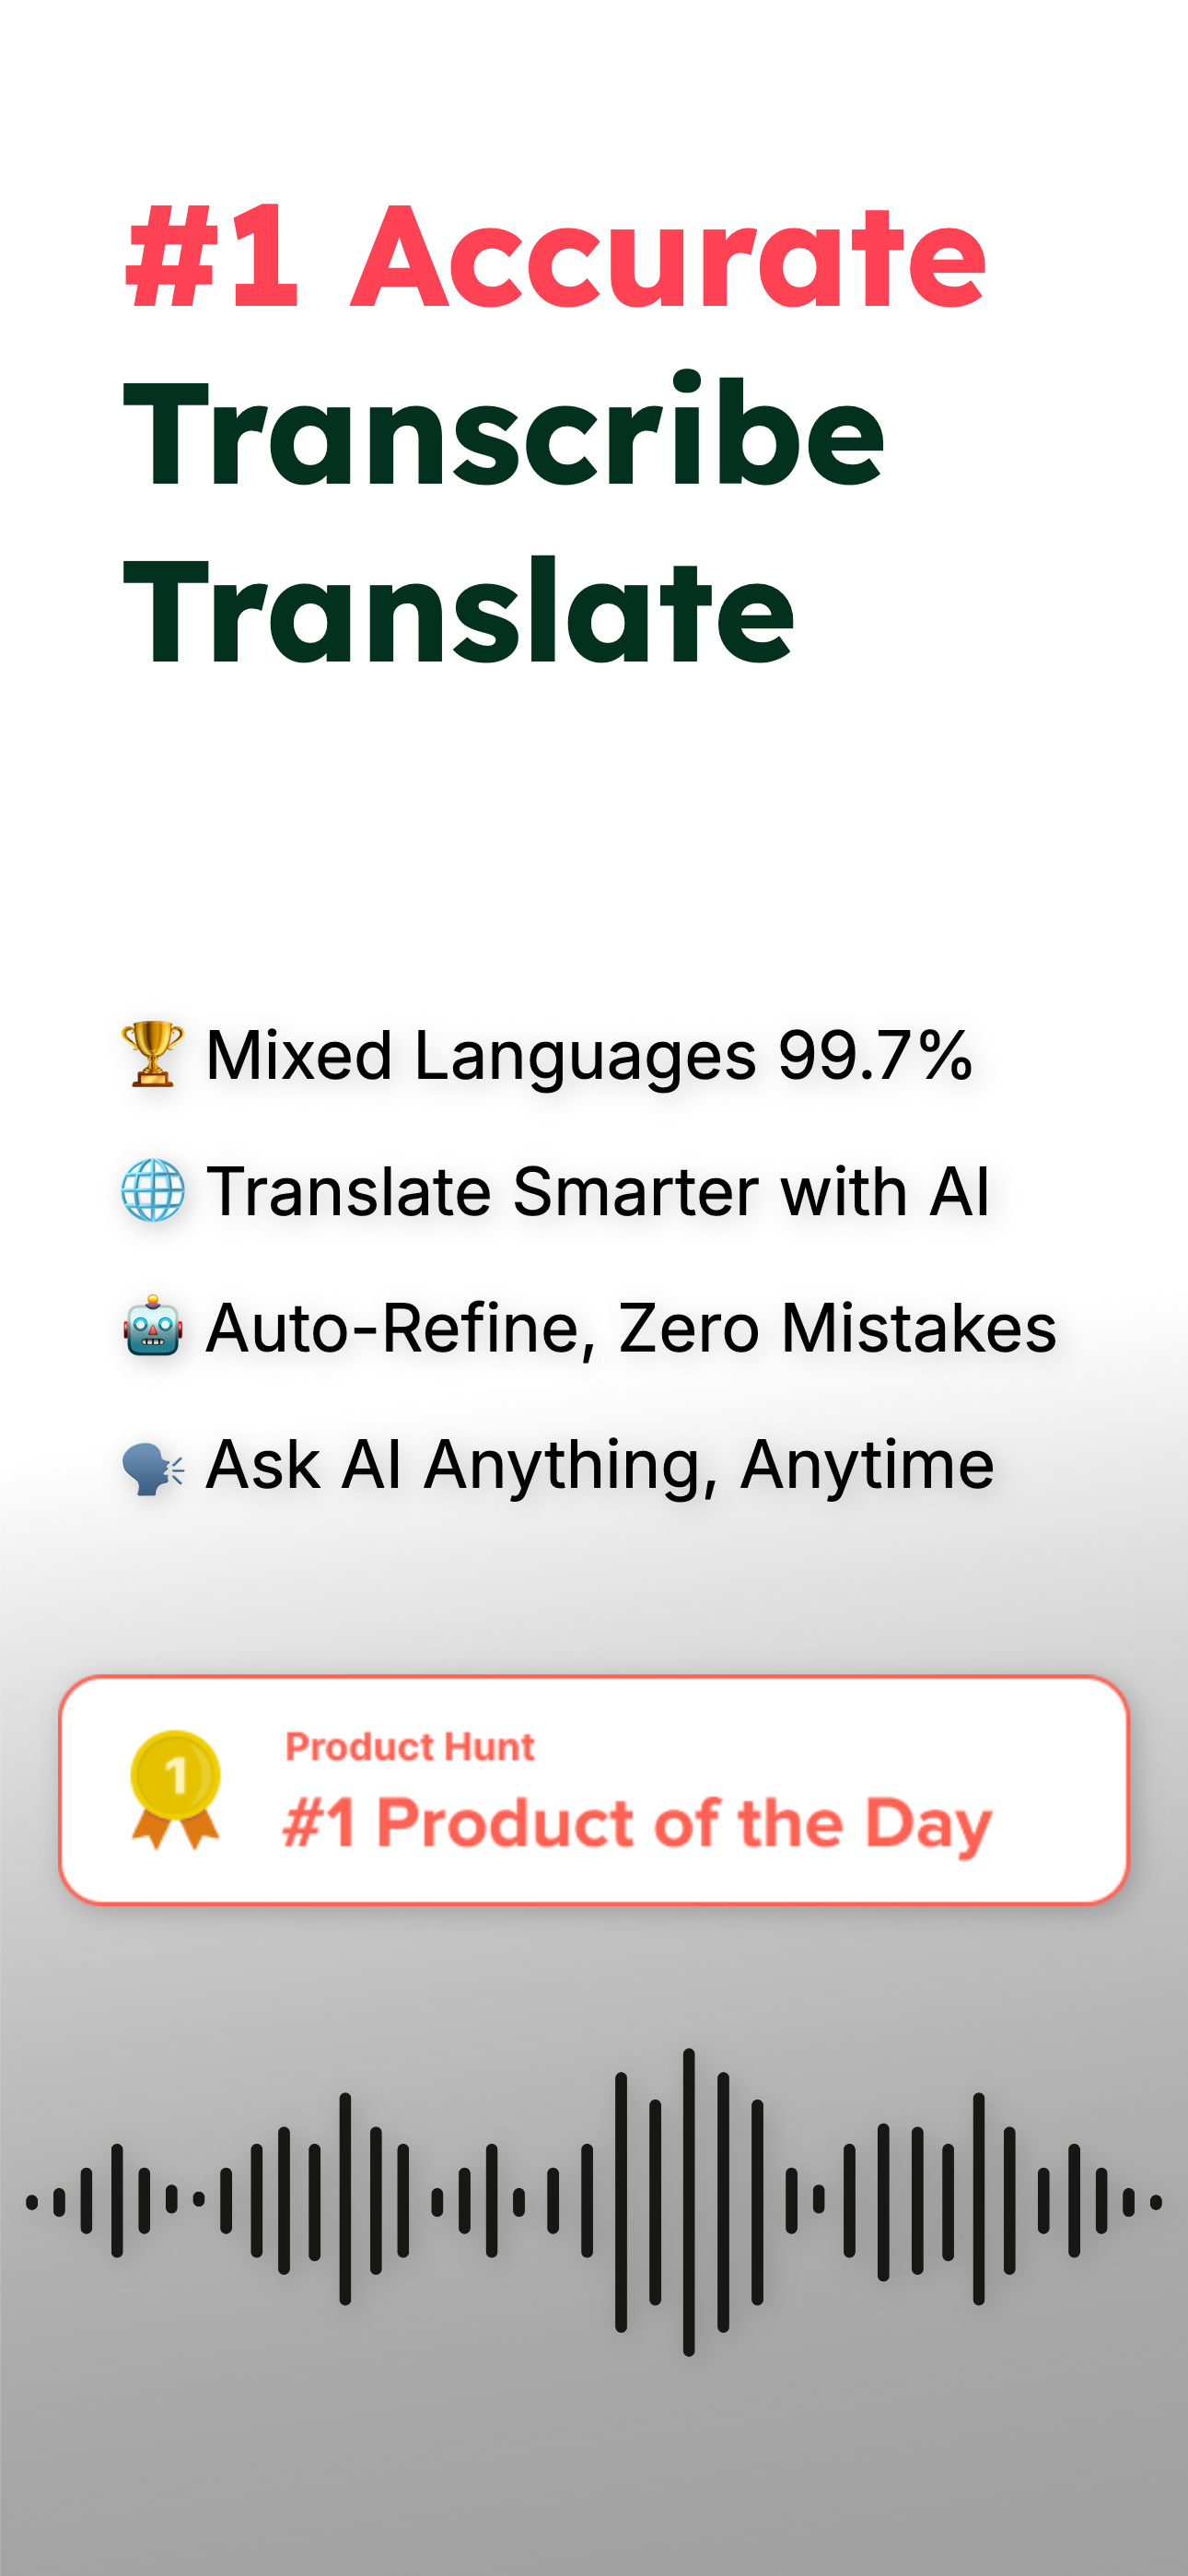Click the "Zero Mistakes" text
1188x2576 pixels.
tap(837, 1328)
